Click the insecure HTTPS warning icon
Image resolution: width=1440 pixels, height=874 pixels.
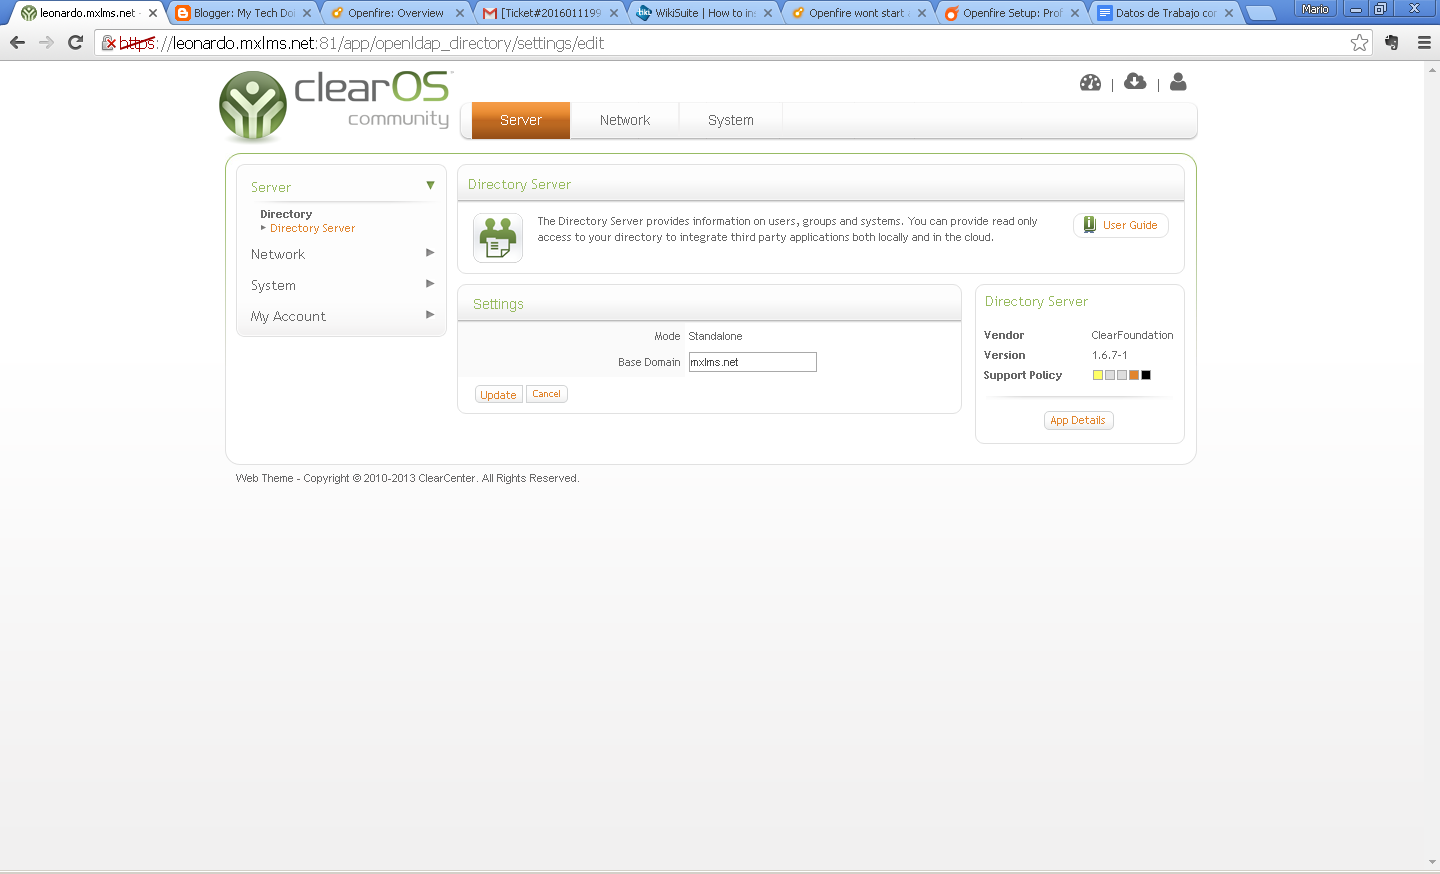109,43
